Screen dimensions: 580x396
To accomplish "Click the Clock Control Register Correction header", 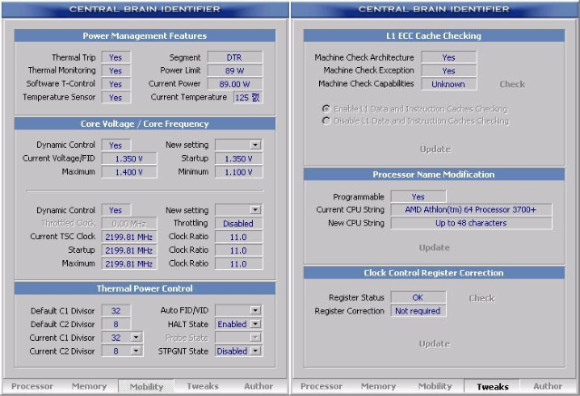I will (434, 273).
